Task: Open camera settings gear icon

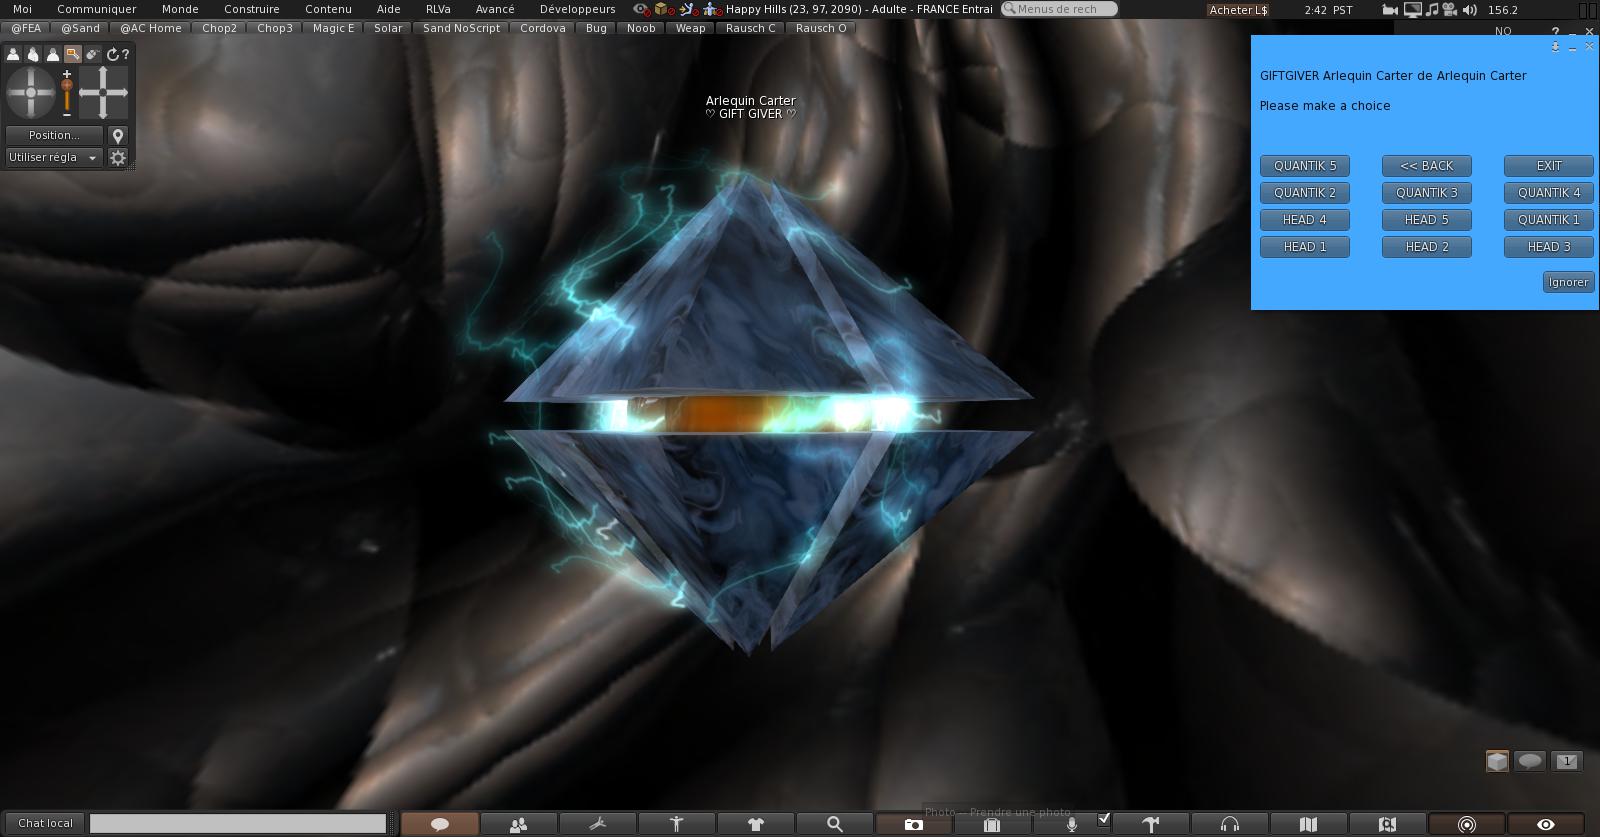Action: [118, 157]
